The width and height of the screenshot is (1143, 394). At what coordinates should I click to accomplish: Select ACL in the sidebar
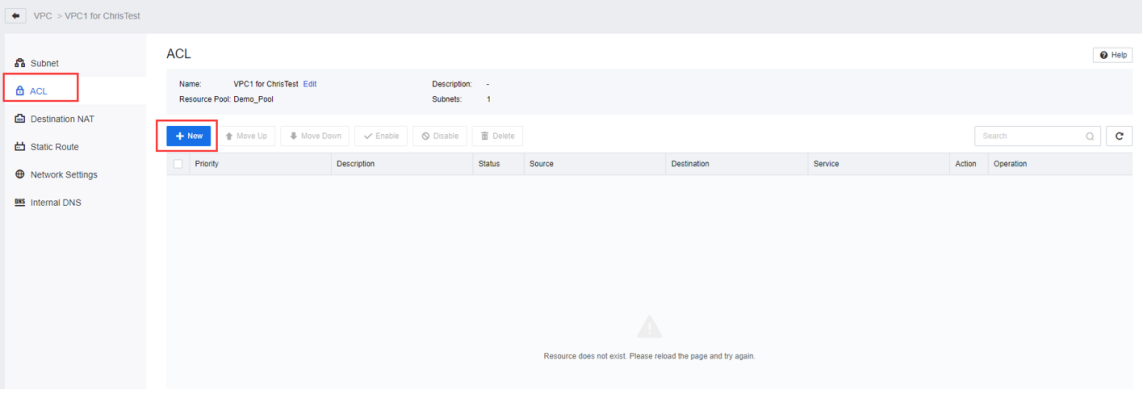(x=39, y=91)
